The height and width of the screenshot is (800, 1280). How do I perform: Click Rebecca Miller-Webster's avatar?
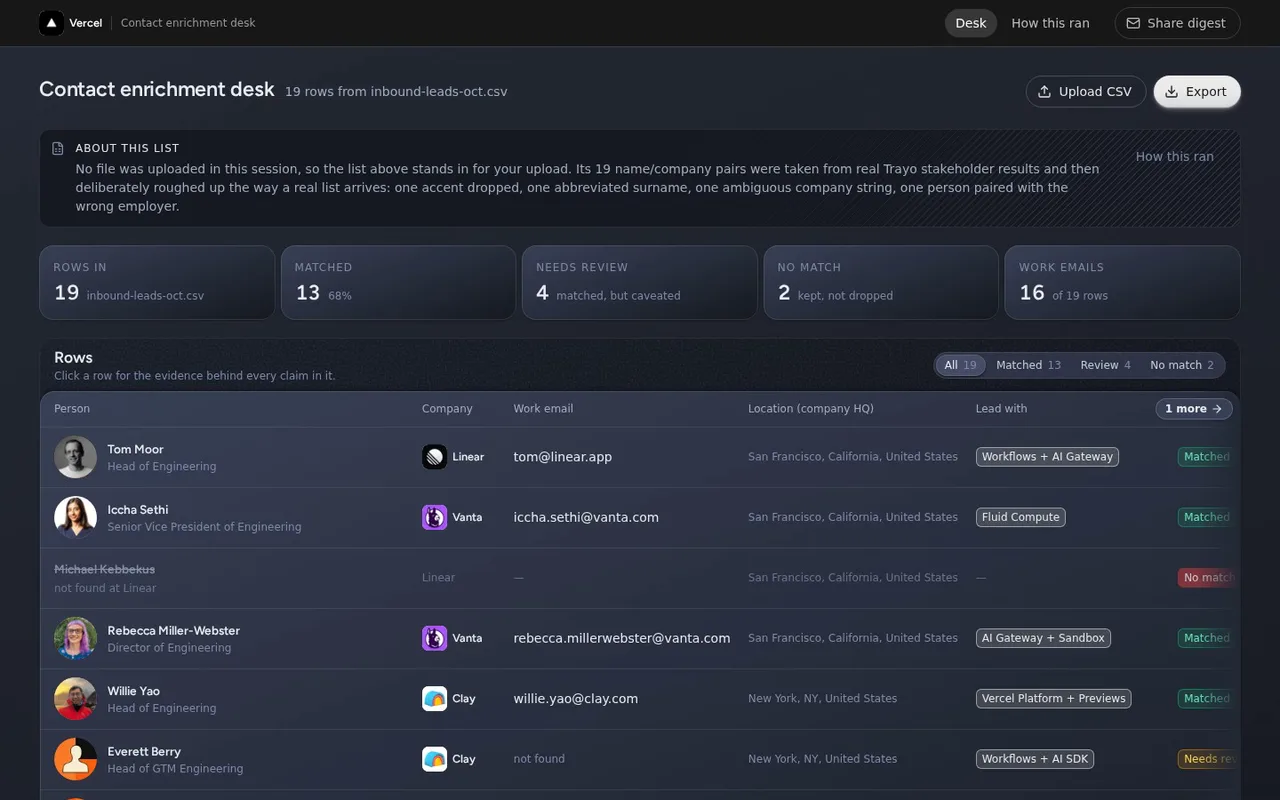pos(75,638)
